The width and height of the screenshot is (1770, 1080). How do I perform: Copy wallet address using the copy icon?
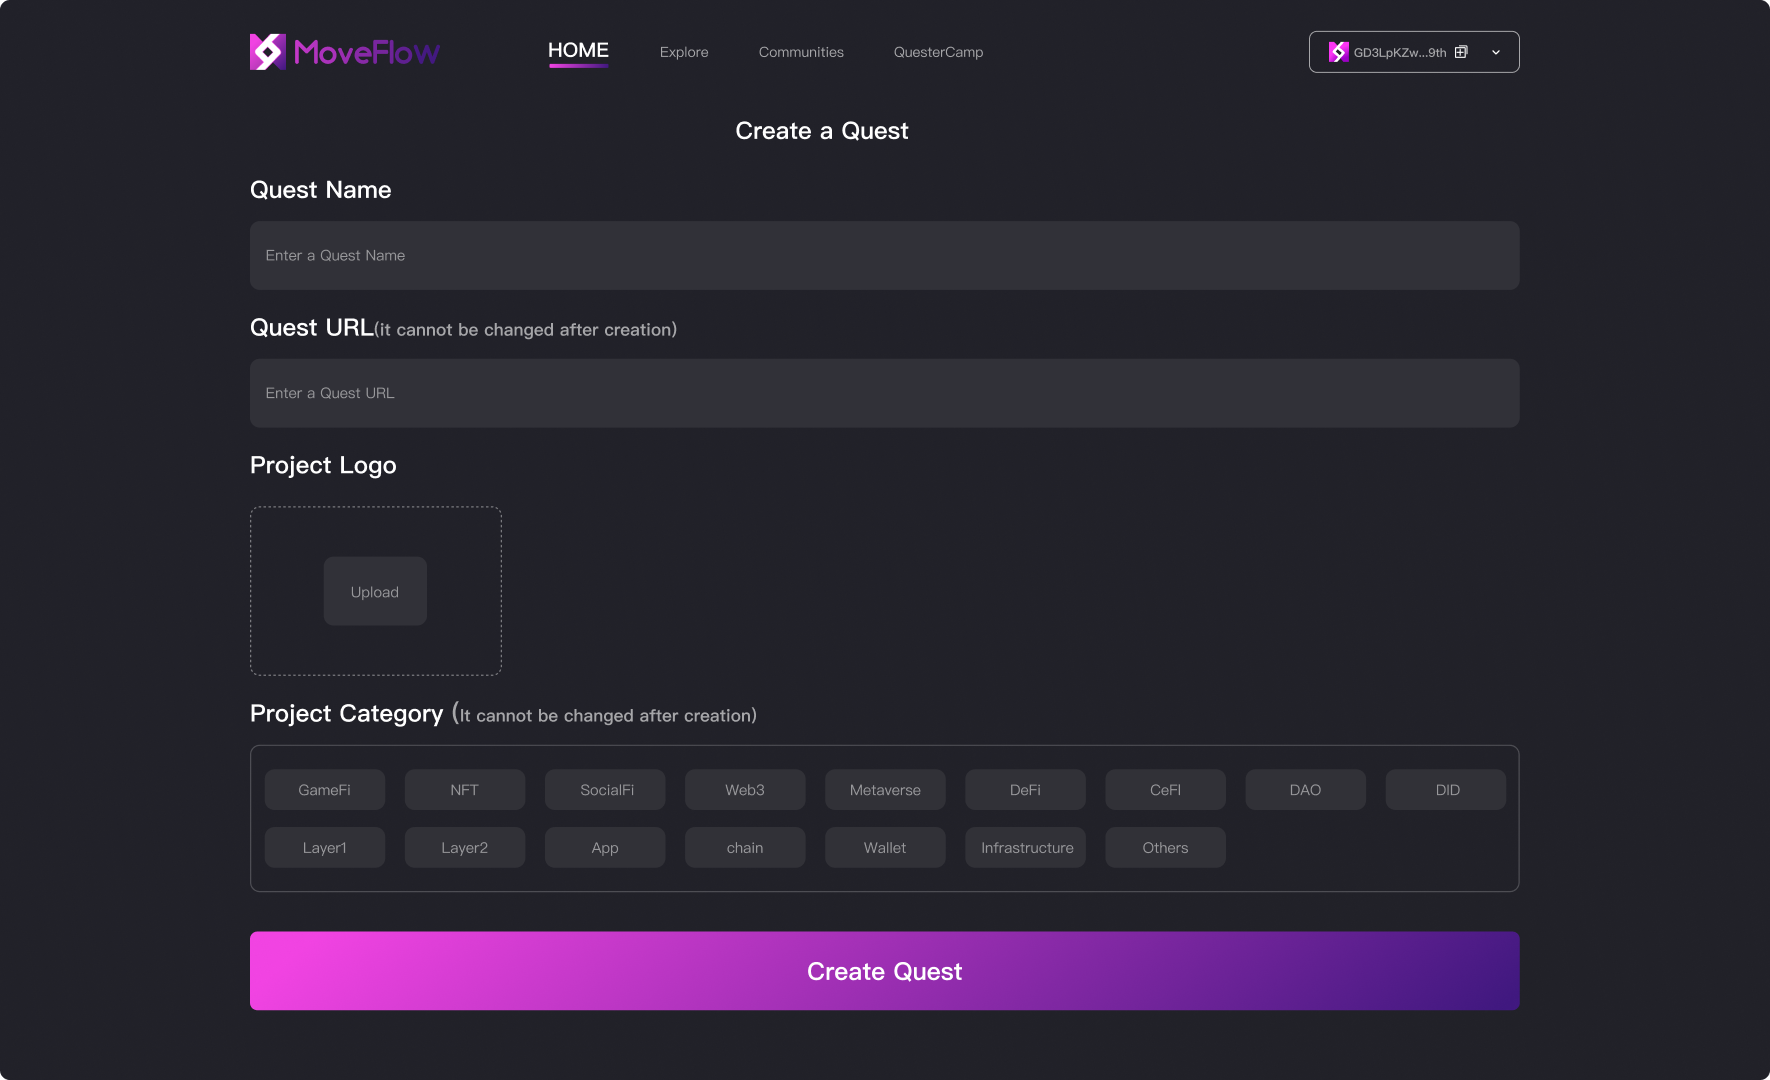point(1461,52)
